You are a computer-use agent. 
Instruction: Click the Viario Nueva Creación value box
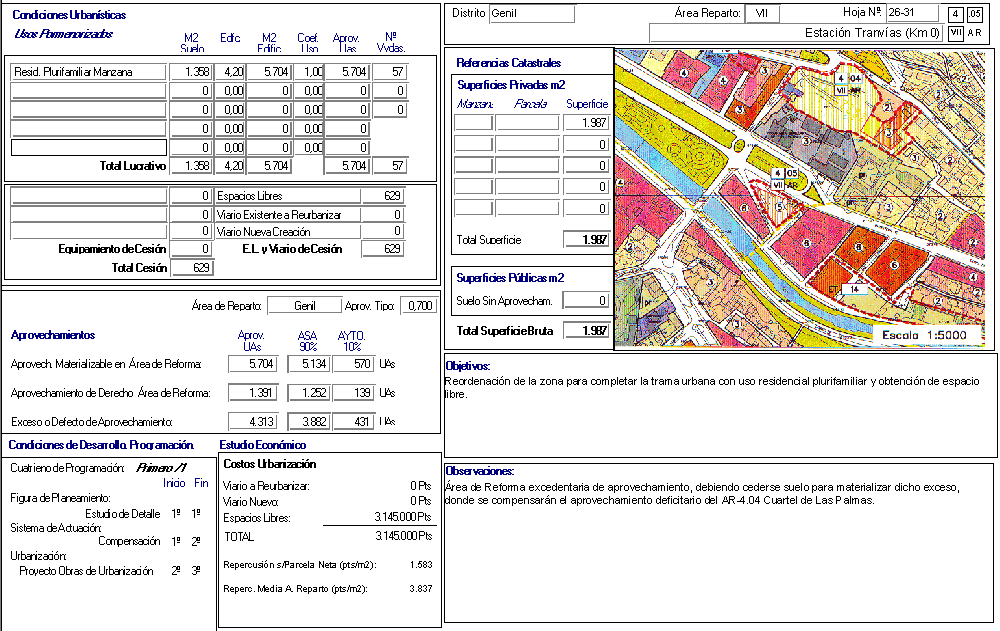[x=383, y=232]
